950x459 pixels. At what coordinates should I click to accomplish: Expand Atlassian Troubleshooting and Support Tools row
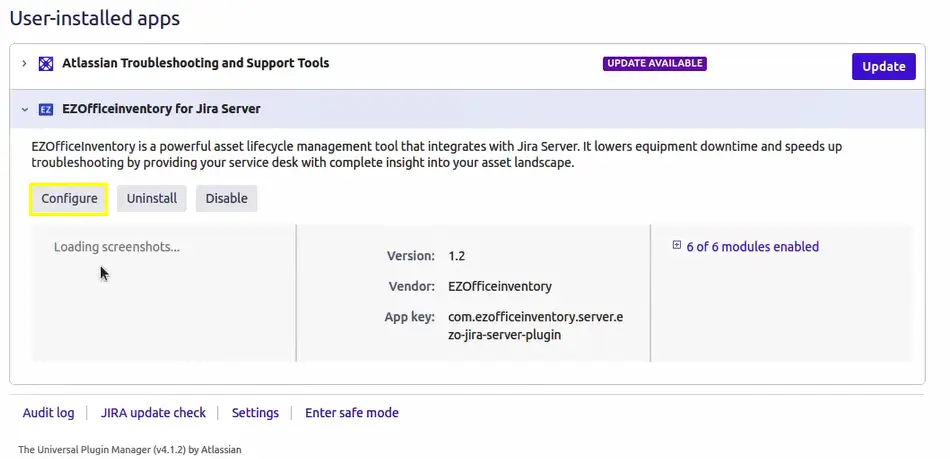(24, 63)
